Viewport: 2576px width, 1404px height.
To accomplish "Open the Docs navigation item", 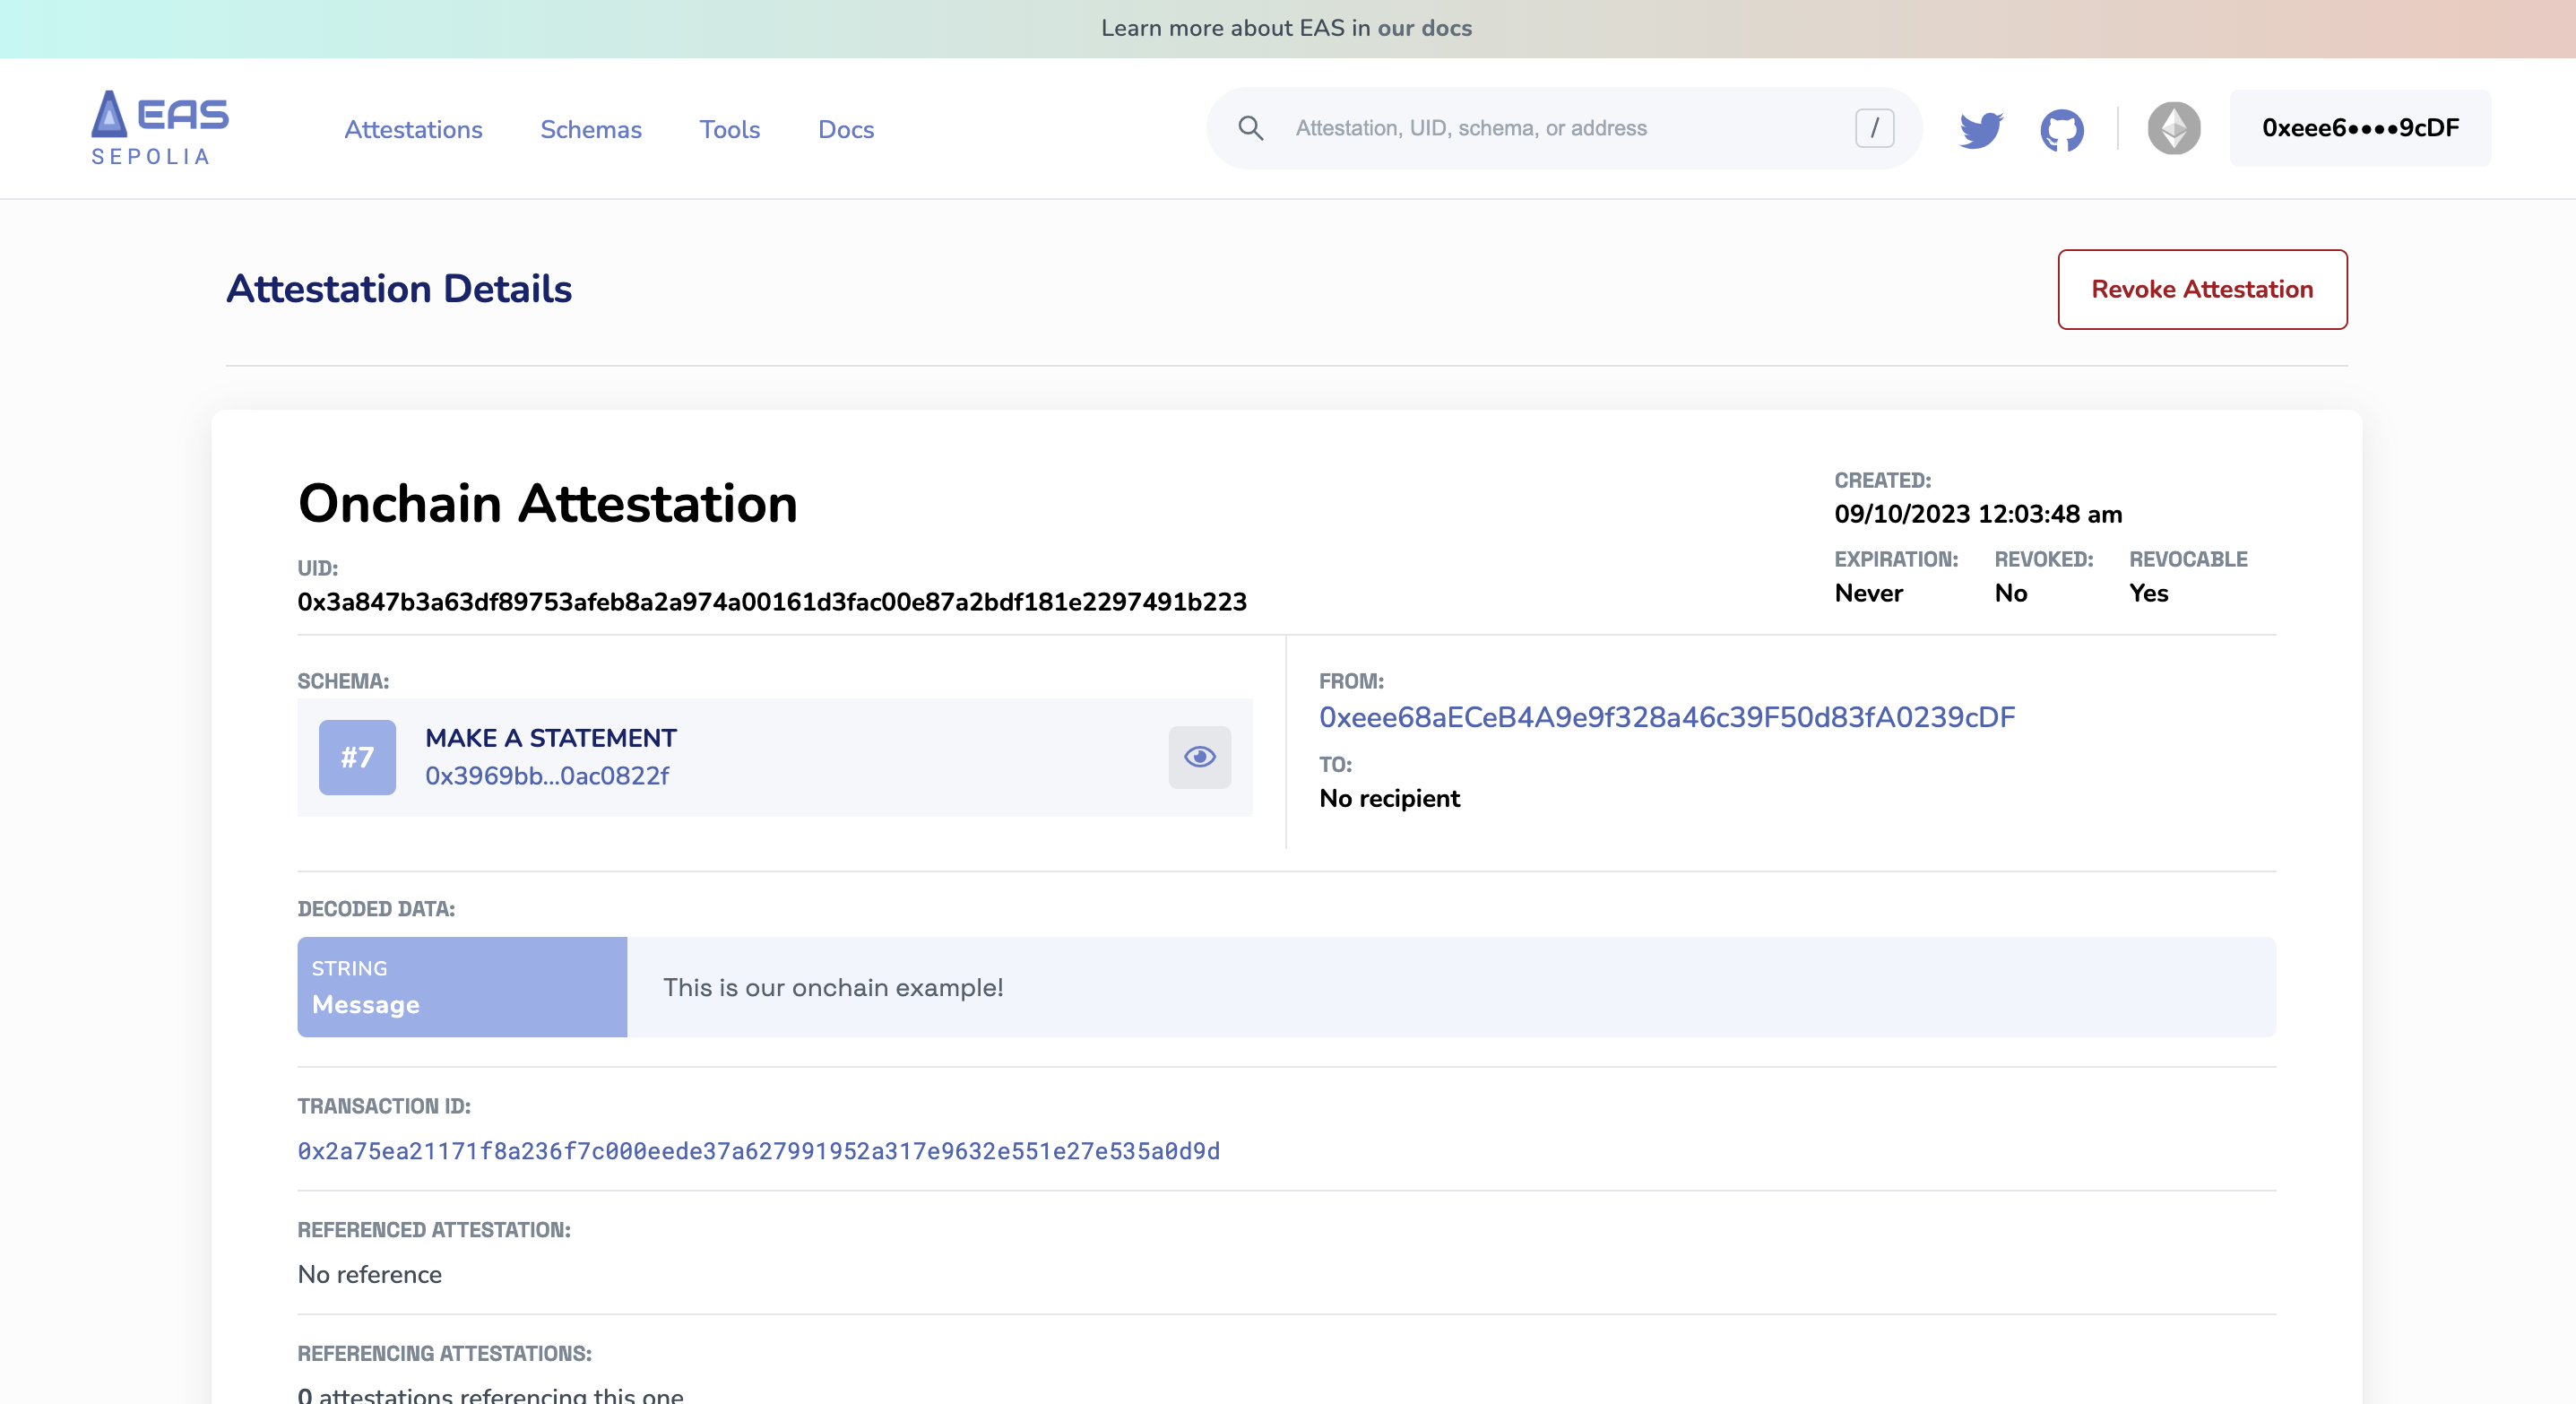I will [x=845, y=129].
